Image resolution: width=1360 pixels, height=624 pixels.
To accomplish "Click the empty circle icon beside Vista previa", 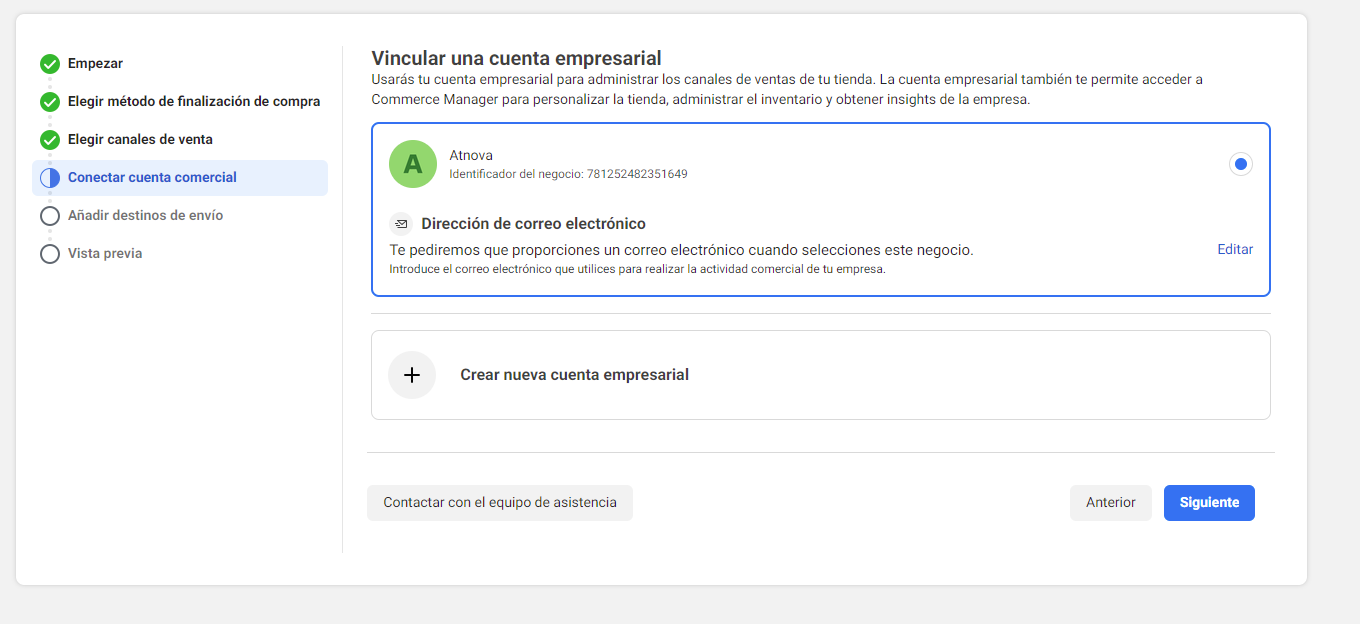I will click(x=50, y=254).
